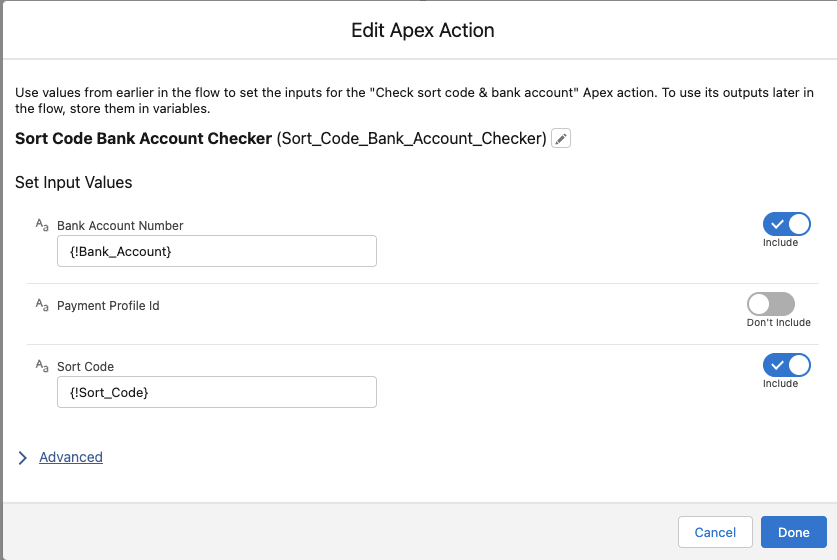The width and height of the screenshot is (837, 560).
Task: Click the pencil edit icon beside the API name
Action: pos(561,139)
